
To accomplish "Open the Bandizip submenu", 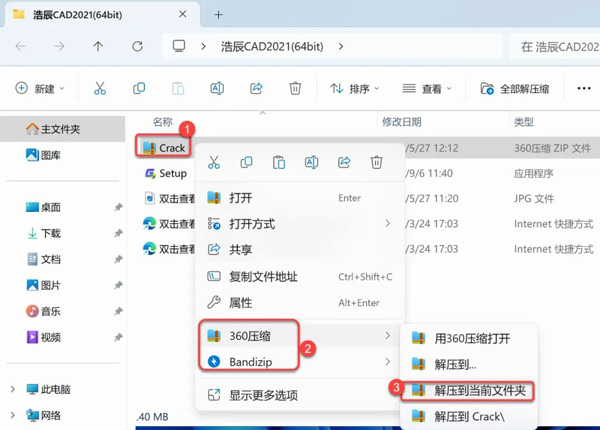I will [300, 362].
